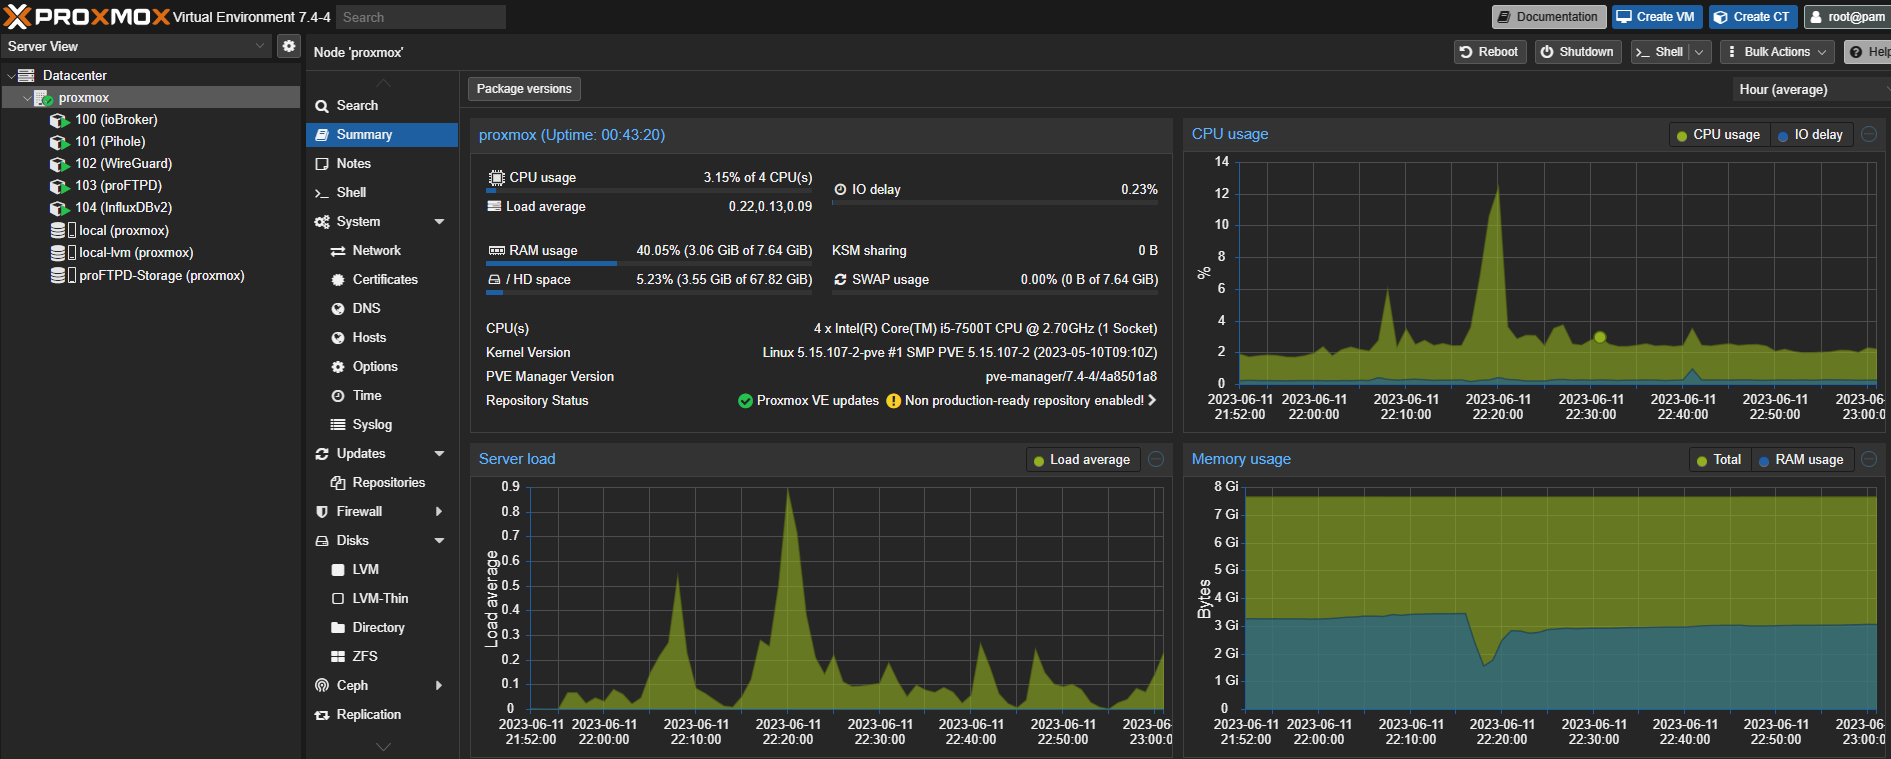Image resolution: width=1891 pixels, height=759 pixels.
Task: Open the Bulk Actions menu
Action: (1778, 52)
